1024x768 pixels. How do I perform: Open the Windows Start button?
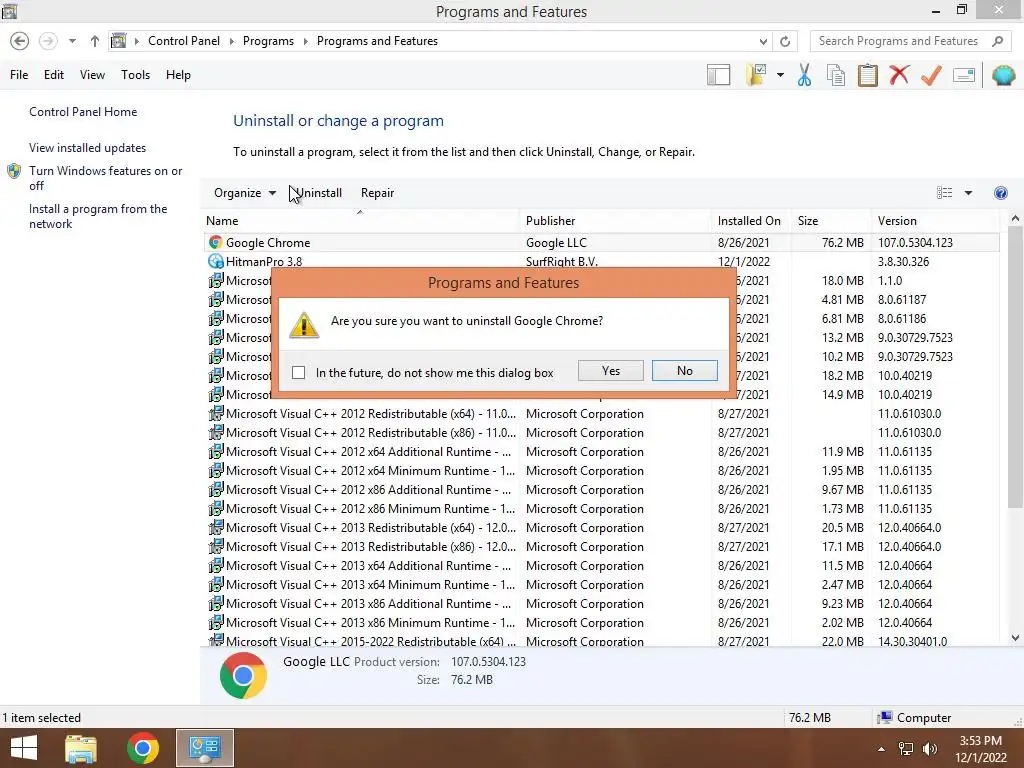[24, 748]
